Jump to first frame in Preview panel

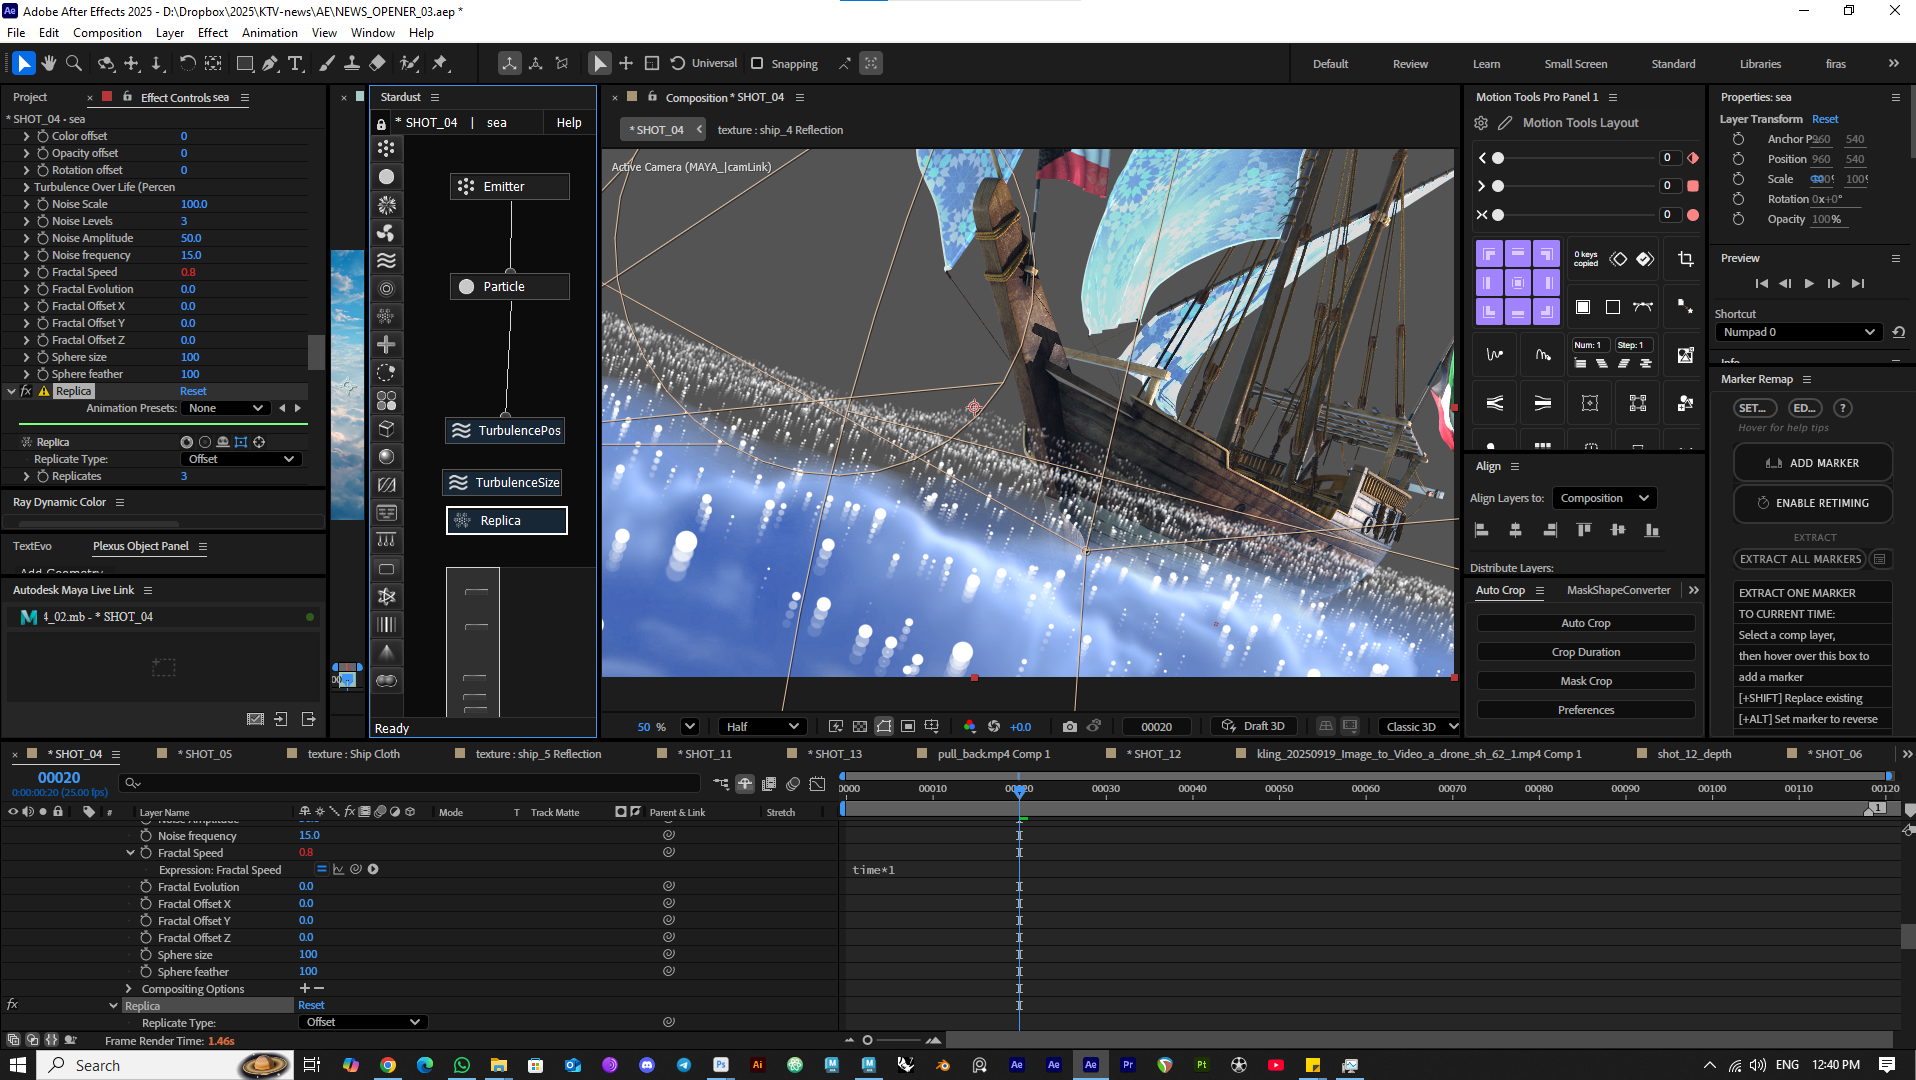[1762, 283]
